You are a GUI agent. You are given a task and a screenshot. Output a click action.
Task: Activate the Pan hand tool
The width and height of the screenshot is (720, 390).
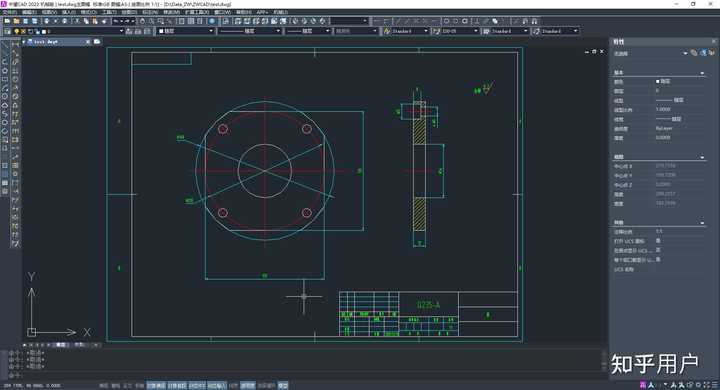tap(142, 21)
